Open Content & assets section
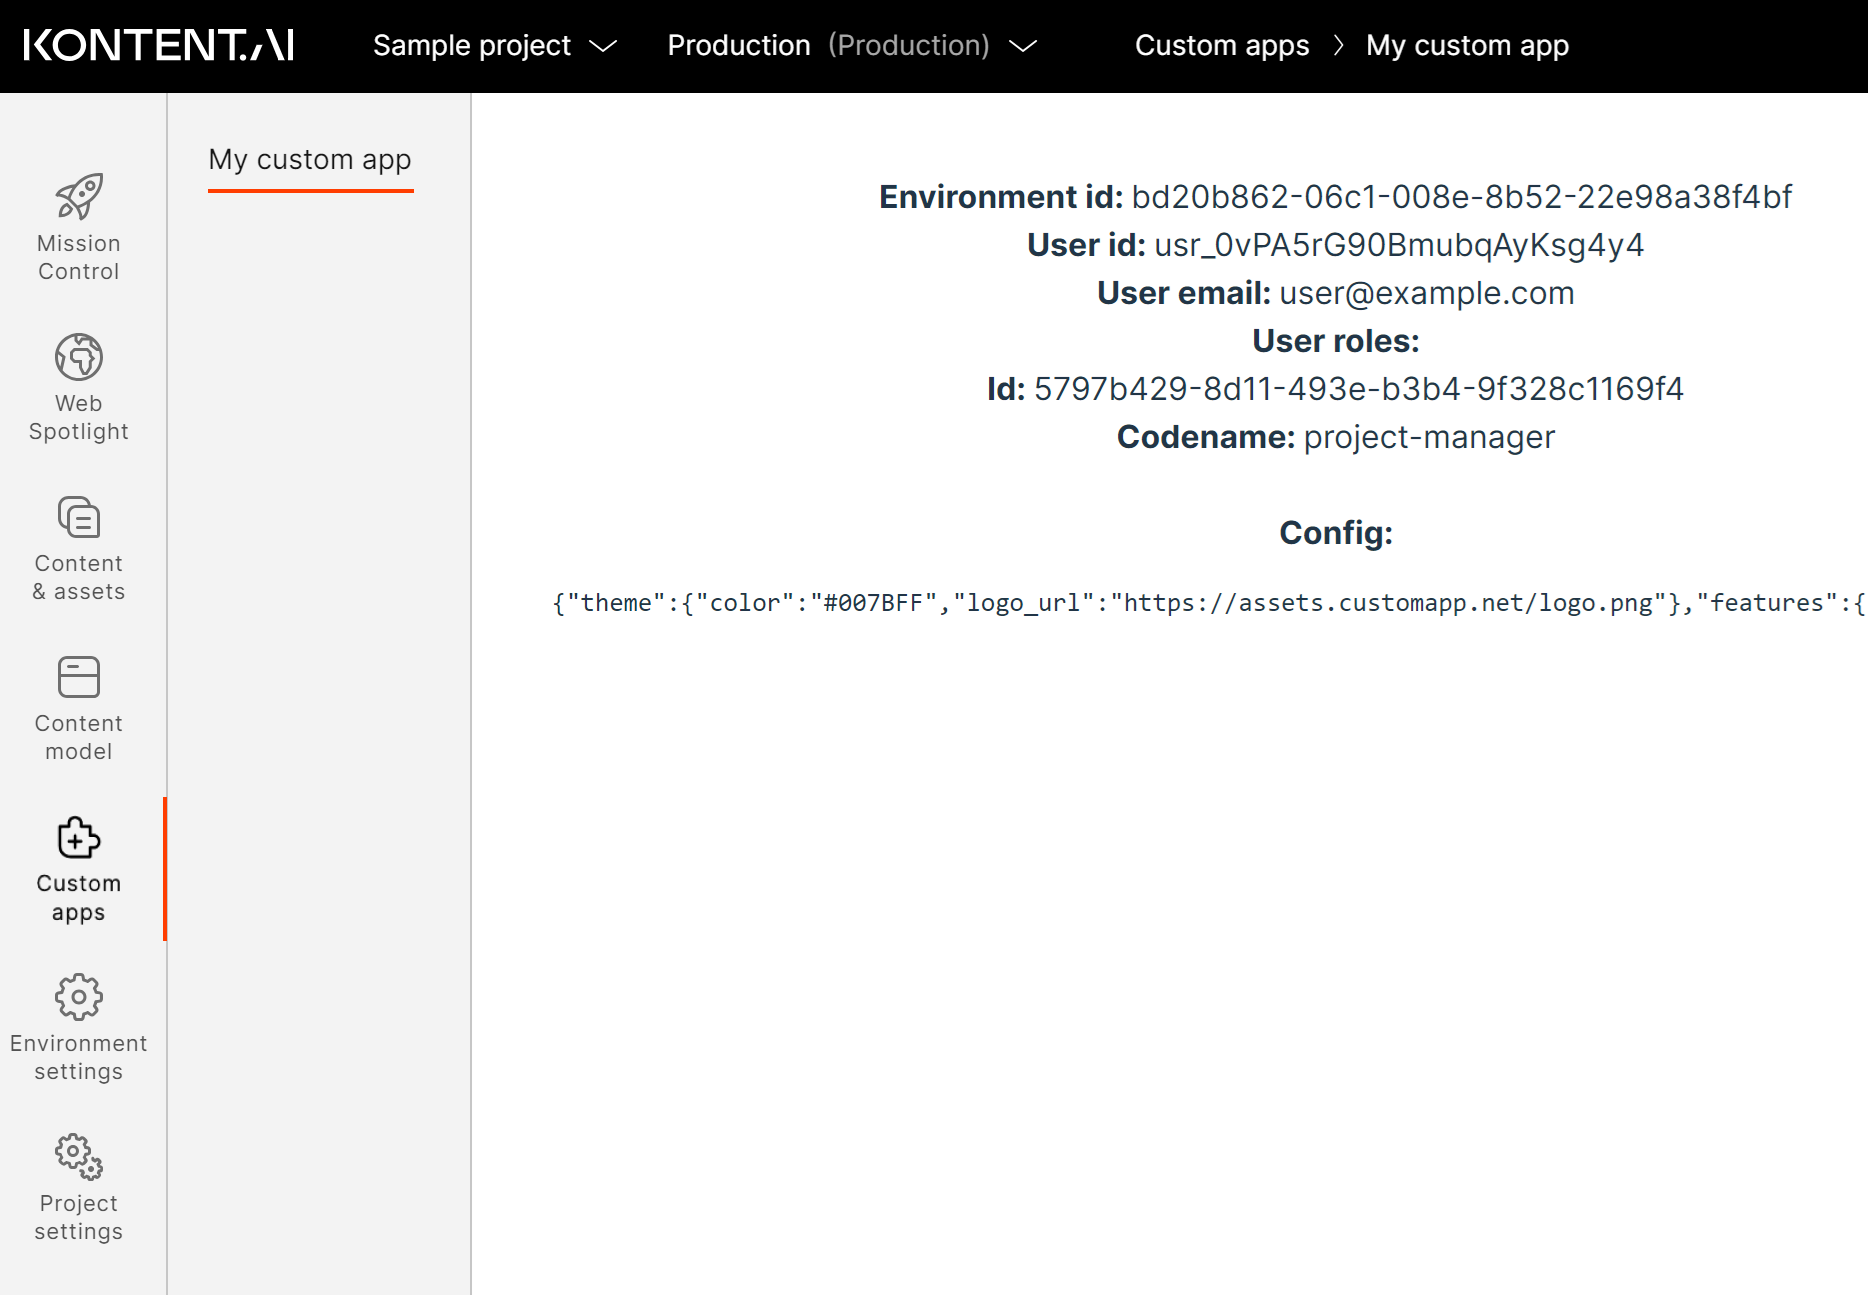The width and height of the screenshot is (1868, 1295). pyautogui.click(x=79, y=548)
